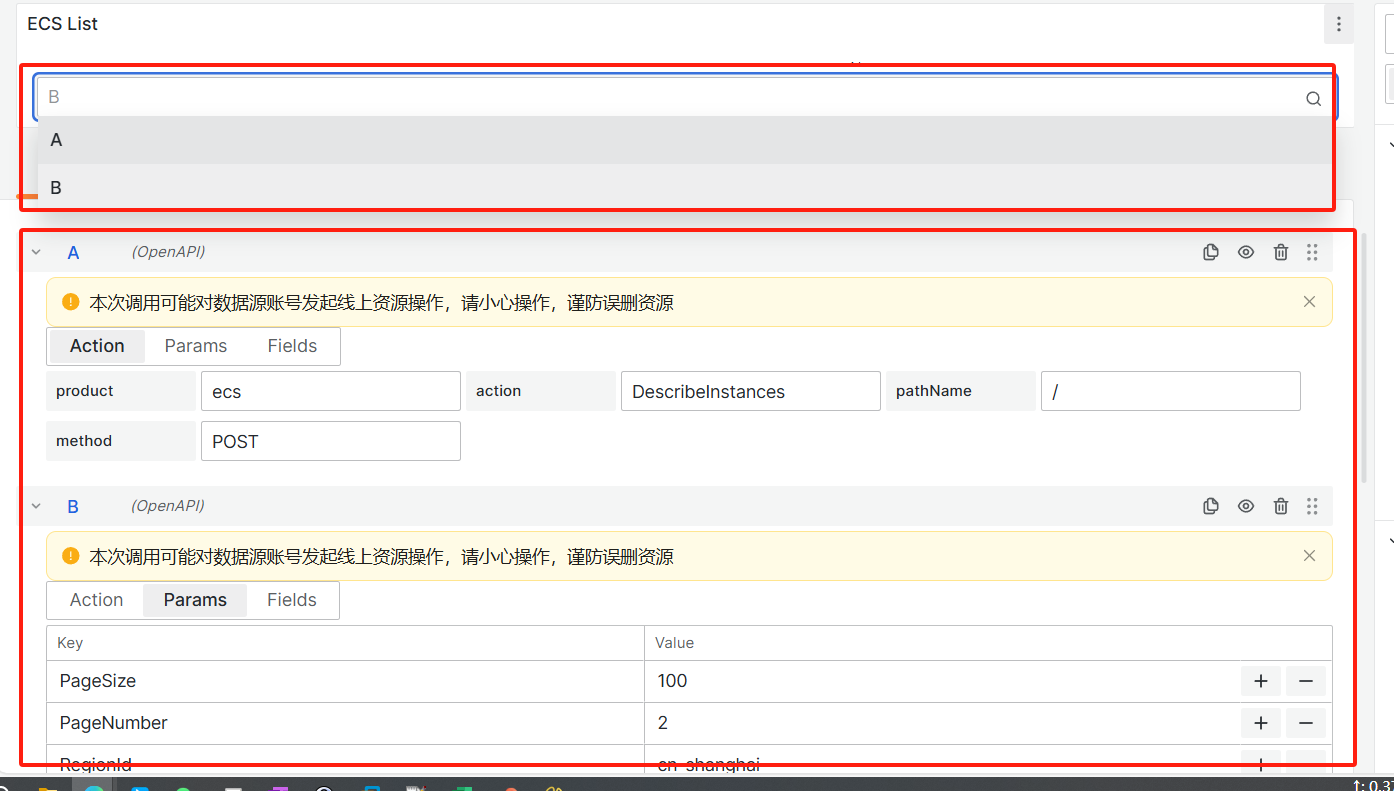Remove the PageSize parameter row
This screenshot has width=1394, height=791.
tap(1306, 681)
